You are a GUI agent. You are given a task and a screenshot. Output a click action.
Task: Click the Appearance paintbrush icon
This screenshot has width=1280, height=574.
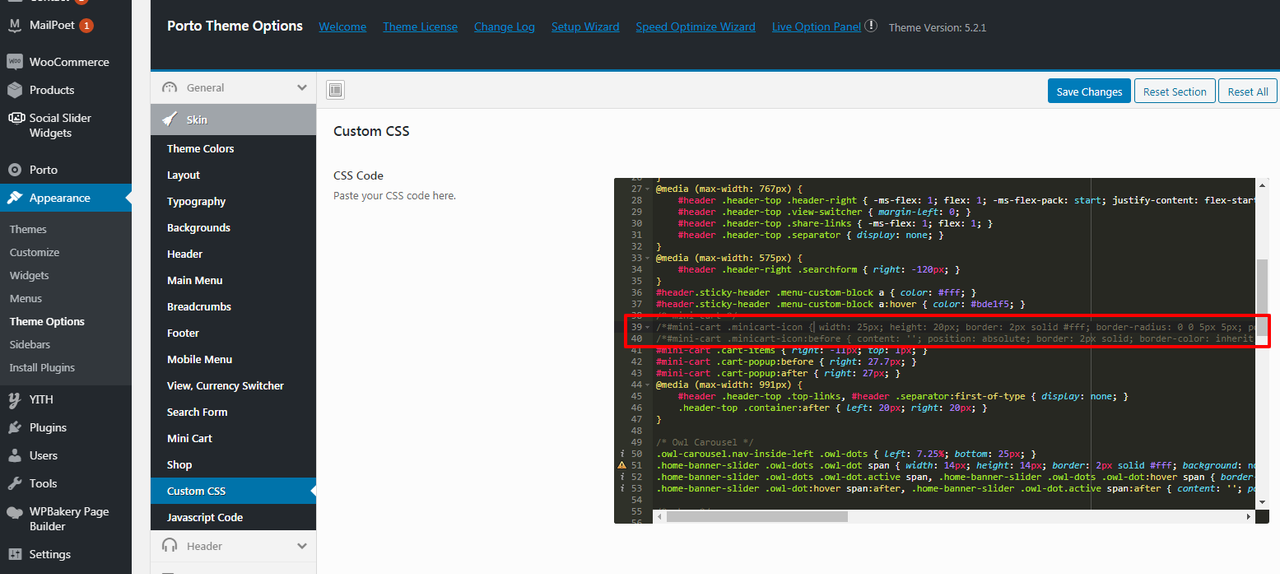tap(15, 198)
